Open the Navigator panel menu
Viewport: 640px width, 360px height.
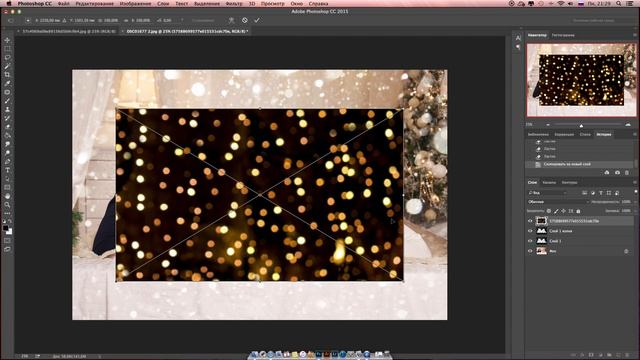tap(635, 35)
